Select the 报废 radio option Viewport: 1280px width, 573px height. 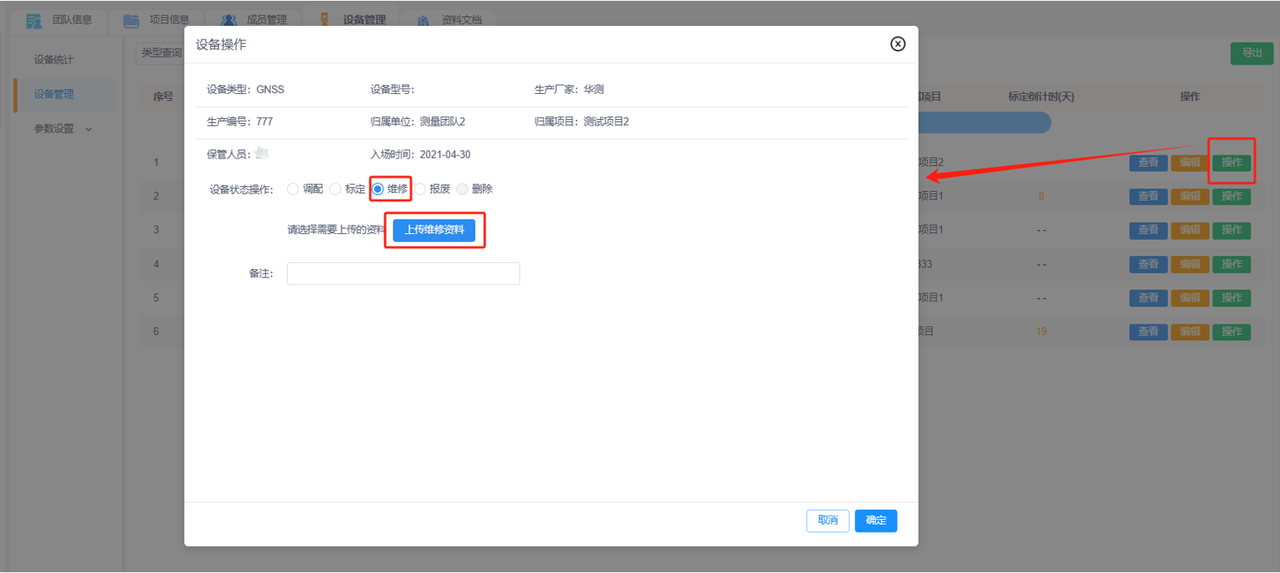pyautogui.click(x=420, y=189)
